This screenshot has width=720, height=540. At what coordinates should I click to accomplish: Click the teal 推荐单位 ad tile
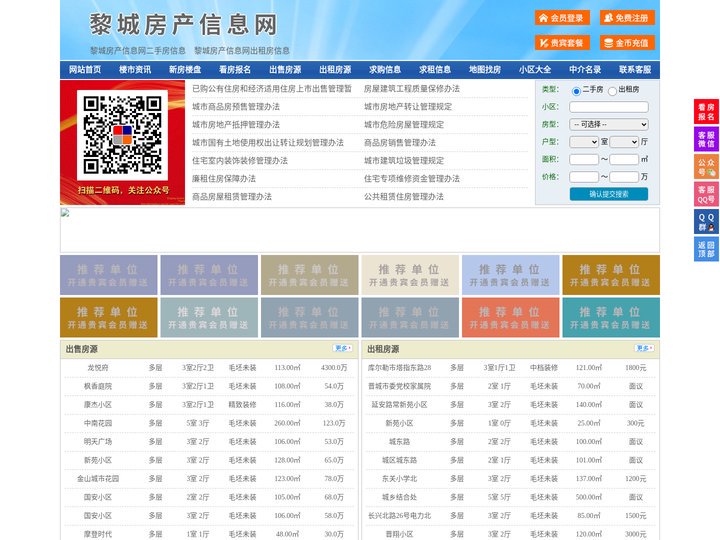[611, 318]
